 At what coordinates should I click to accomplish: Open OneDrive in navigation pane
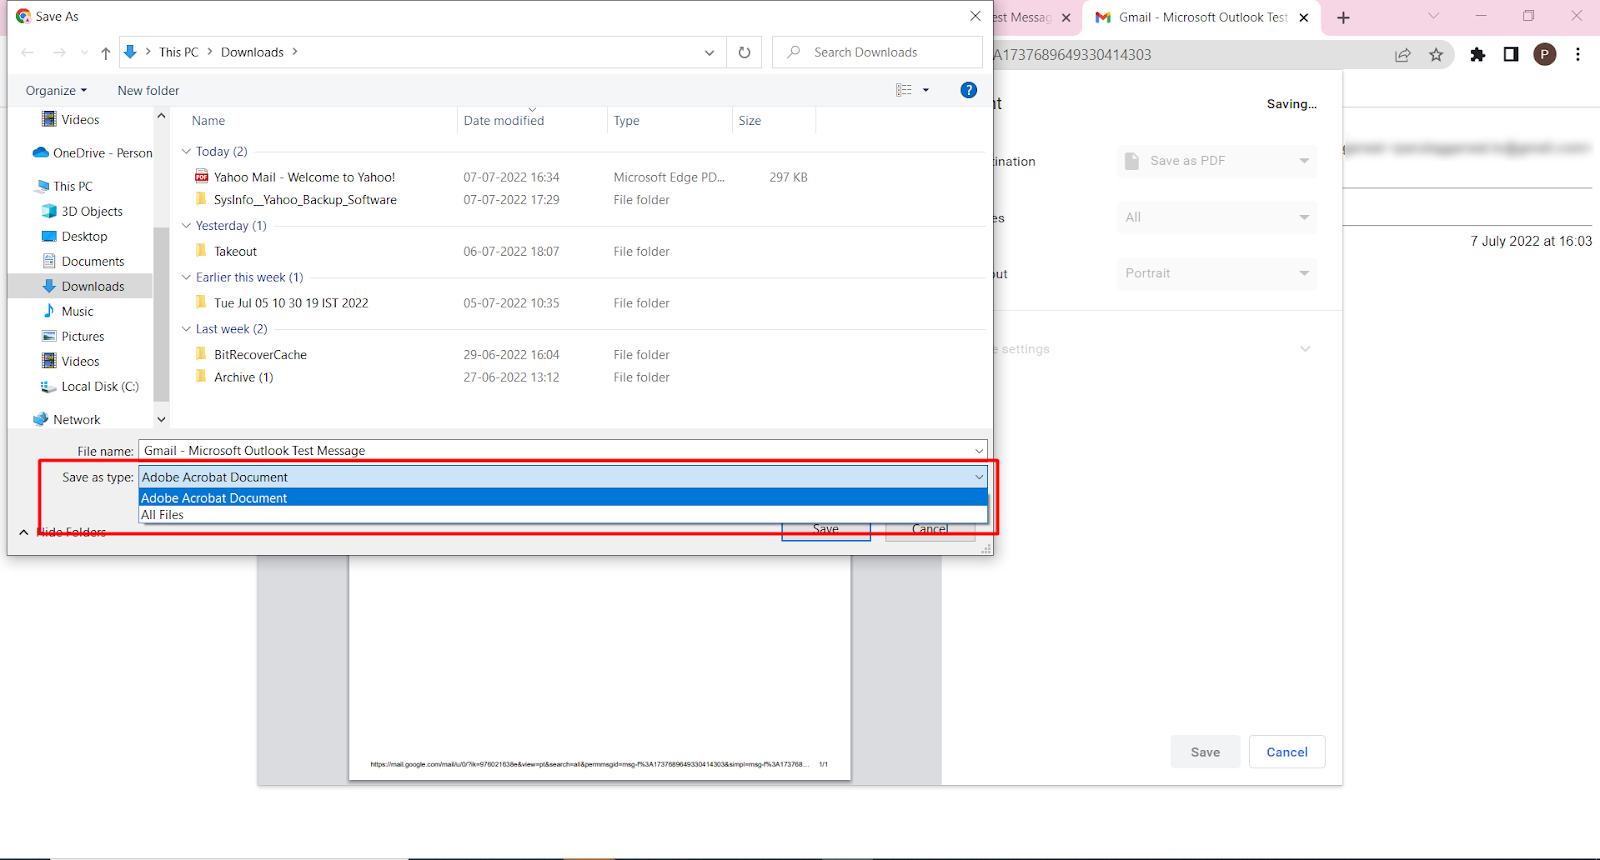93,153
